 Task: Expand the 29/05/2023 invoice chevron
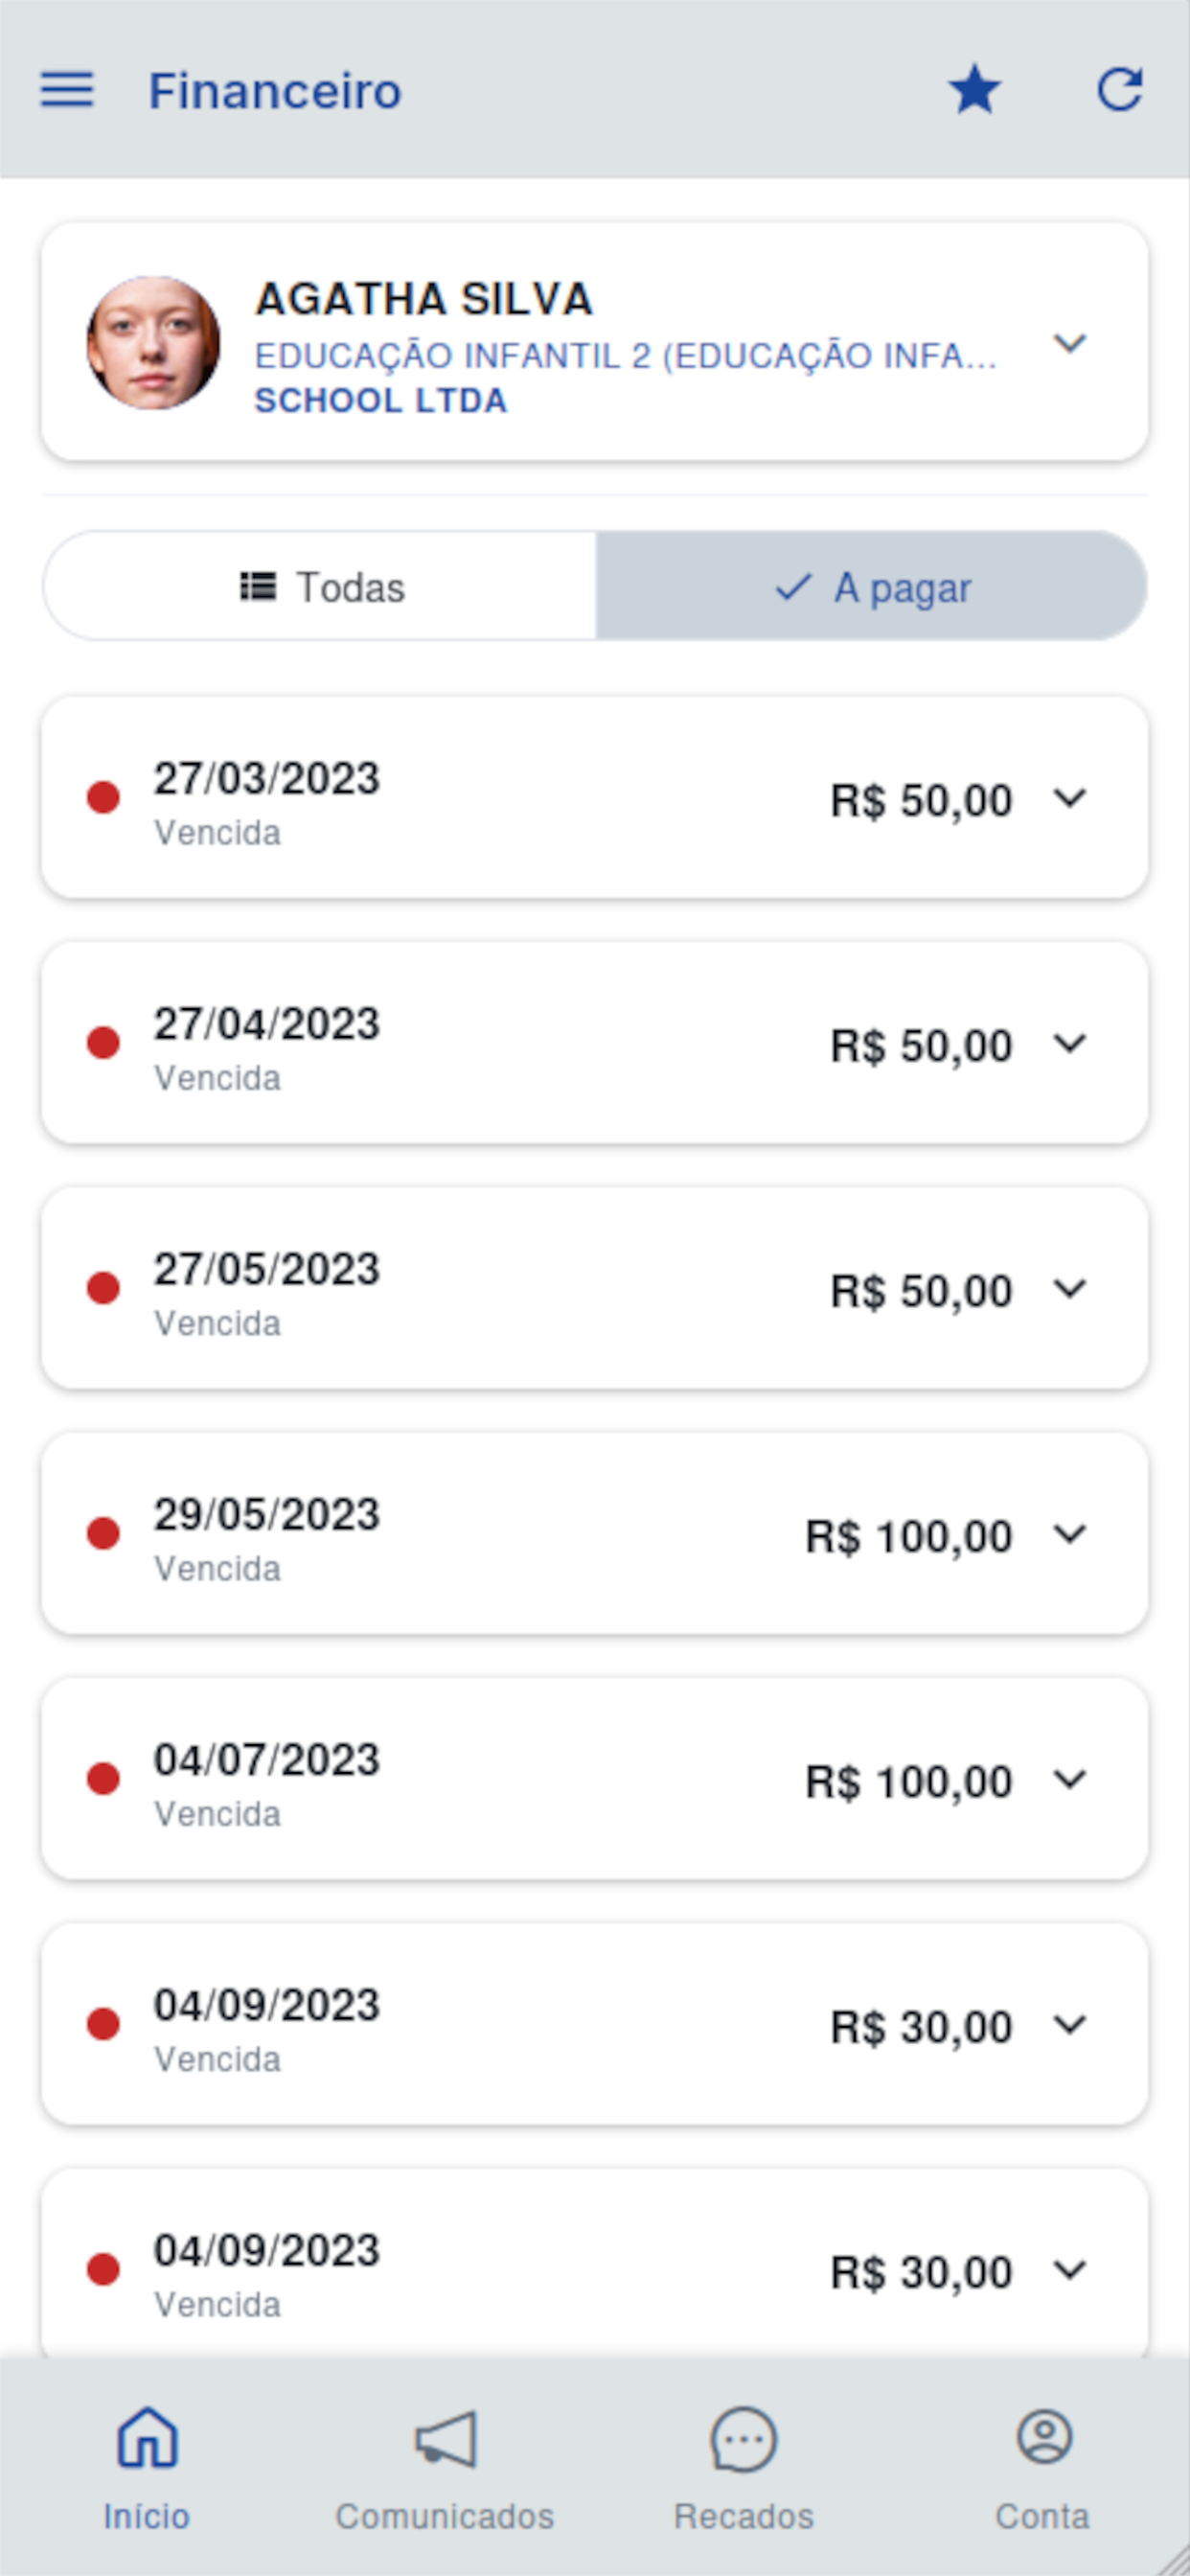tap(1069, 1533)
